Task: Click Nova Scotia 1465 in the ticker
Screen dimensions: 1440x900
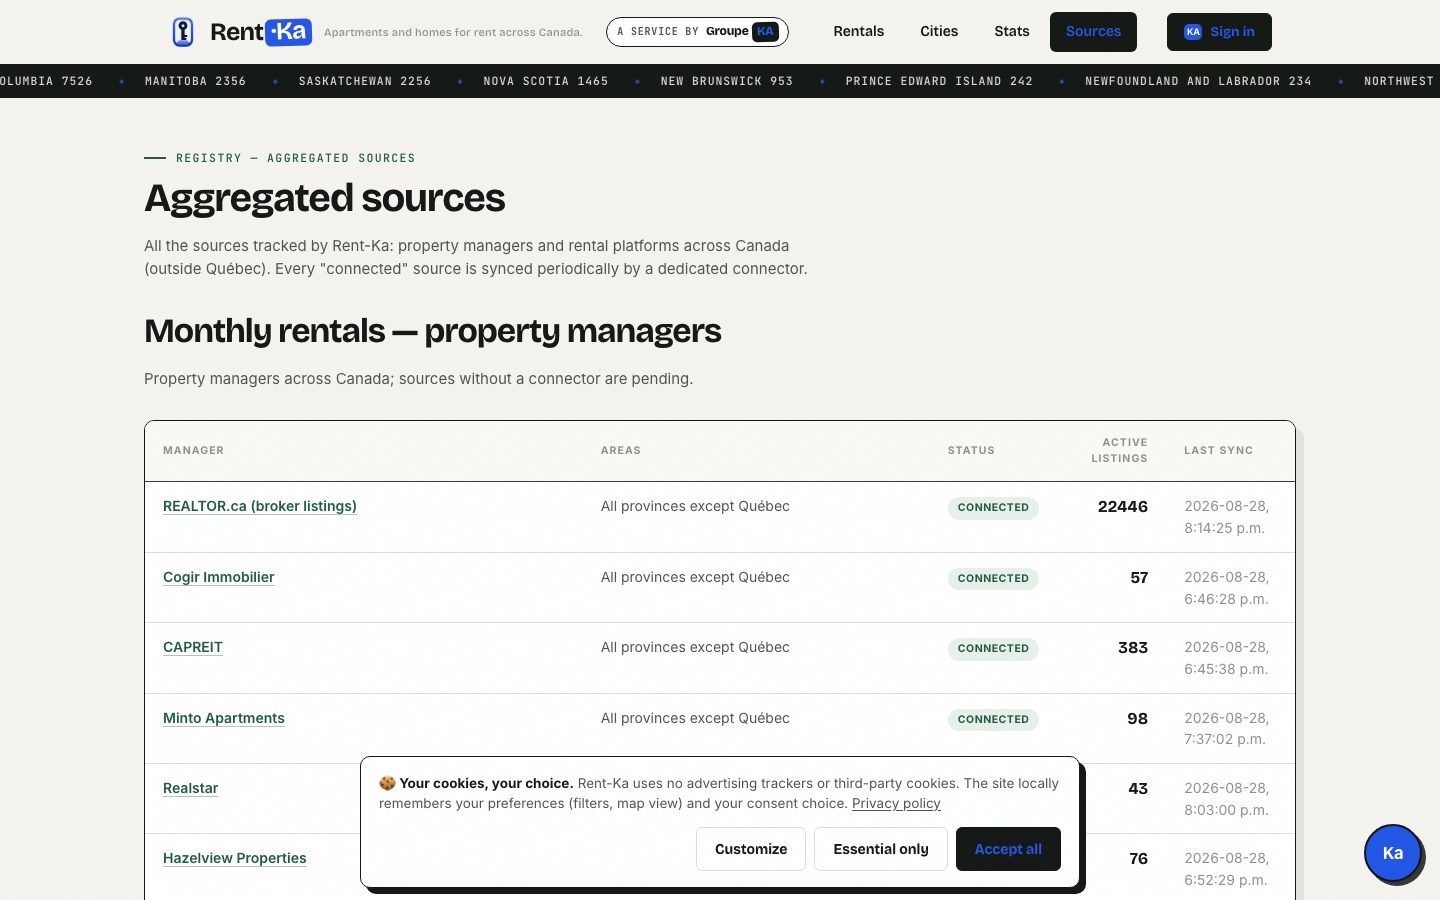Action: pos(546,81)
